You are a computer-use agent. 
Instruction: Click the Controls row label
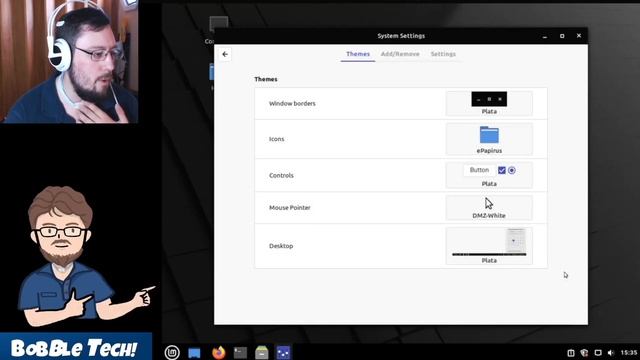(281, 176)
